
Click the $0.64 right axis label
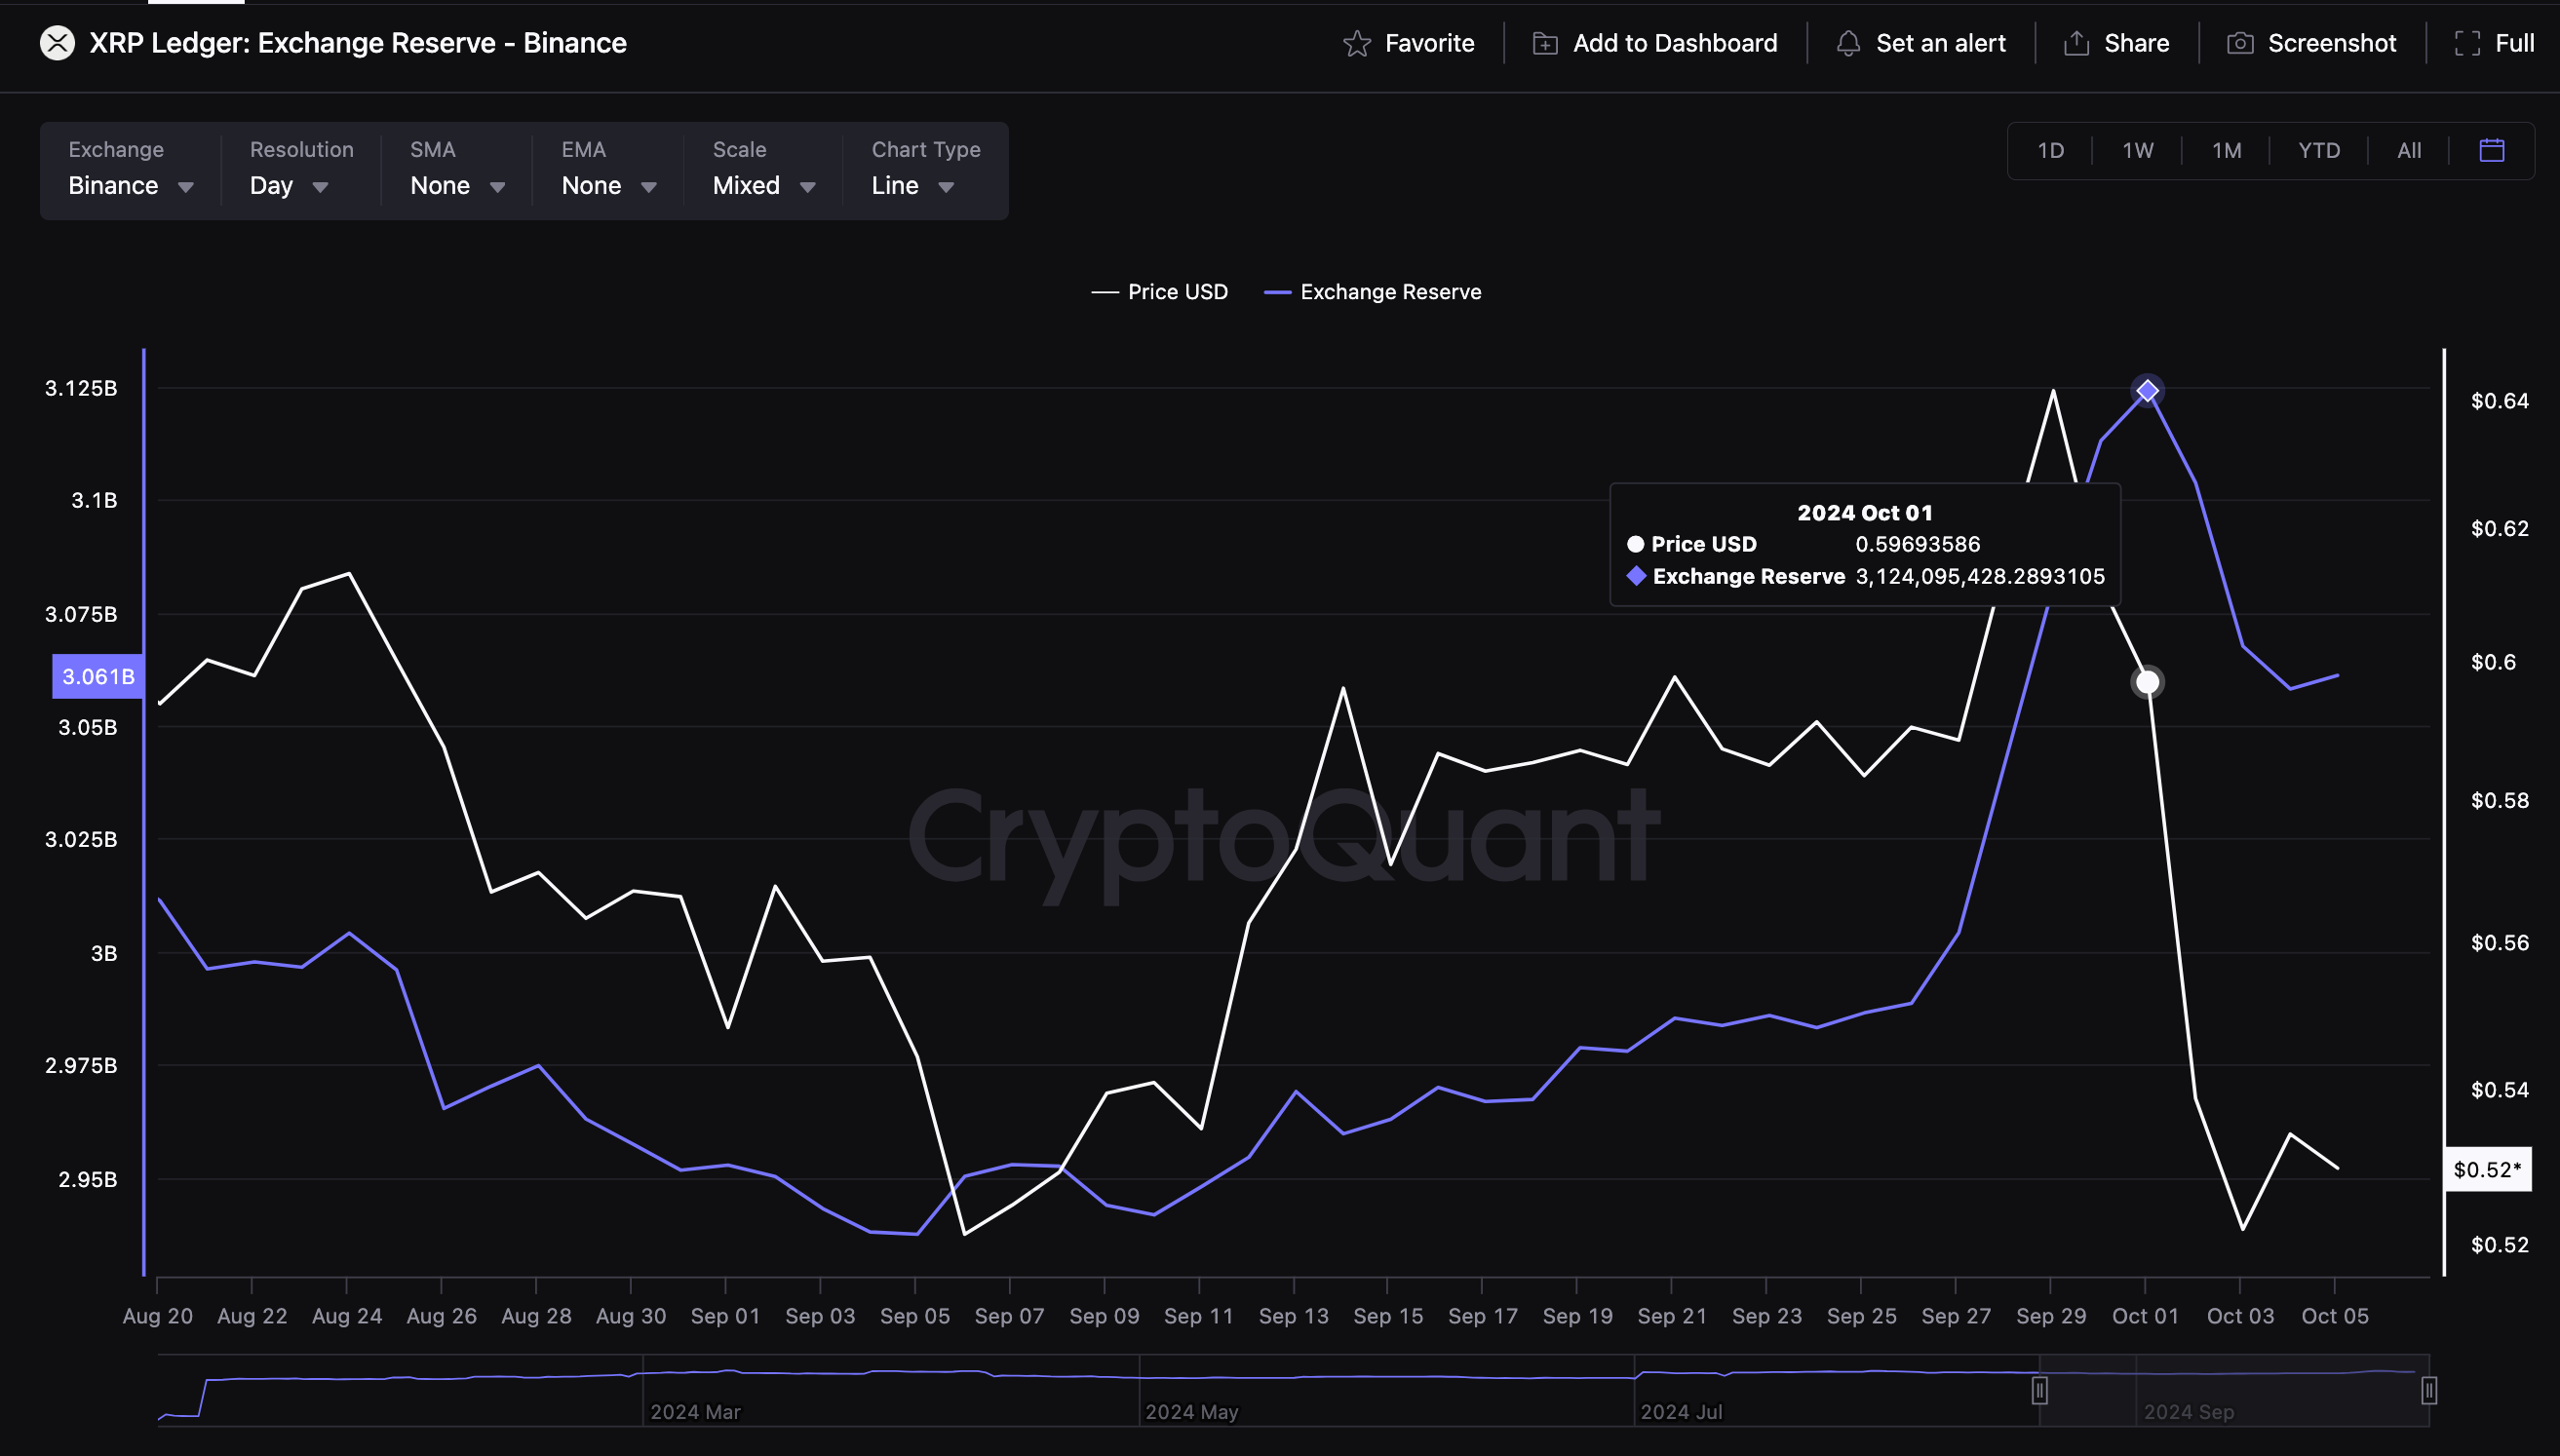(x=2500, y=401)
